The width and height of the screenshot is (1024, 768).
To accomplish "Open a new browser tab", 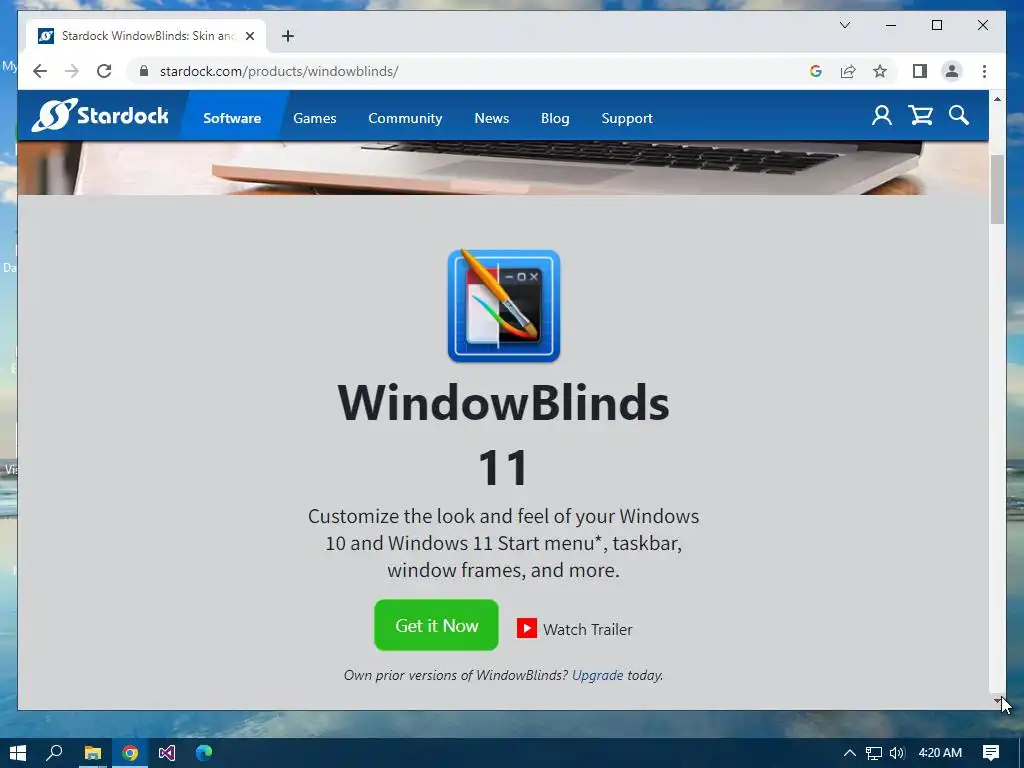I will (x=288, y=36).
